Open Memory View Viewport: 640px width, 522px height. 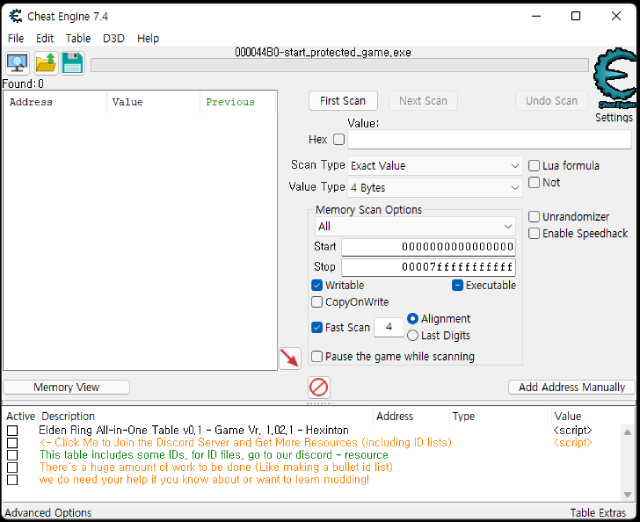coord(67,387)
